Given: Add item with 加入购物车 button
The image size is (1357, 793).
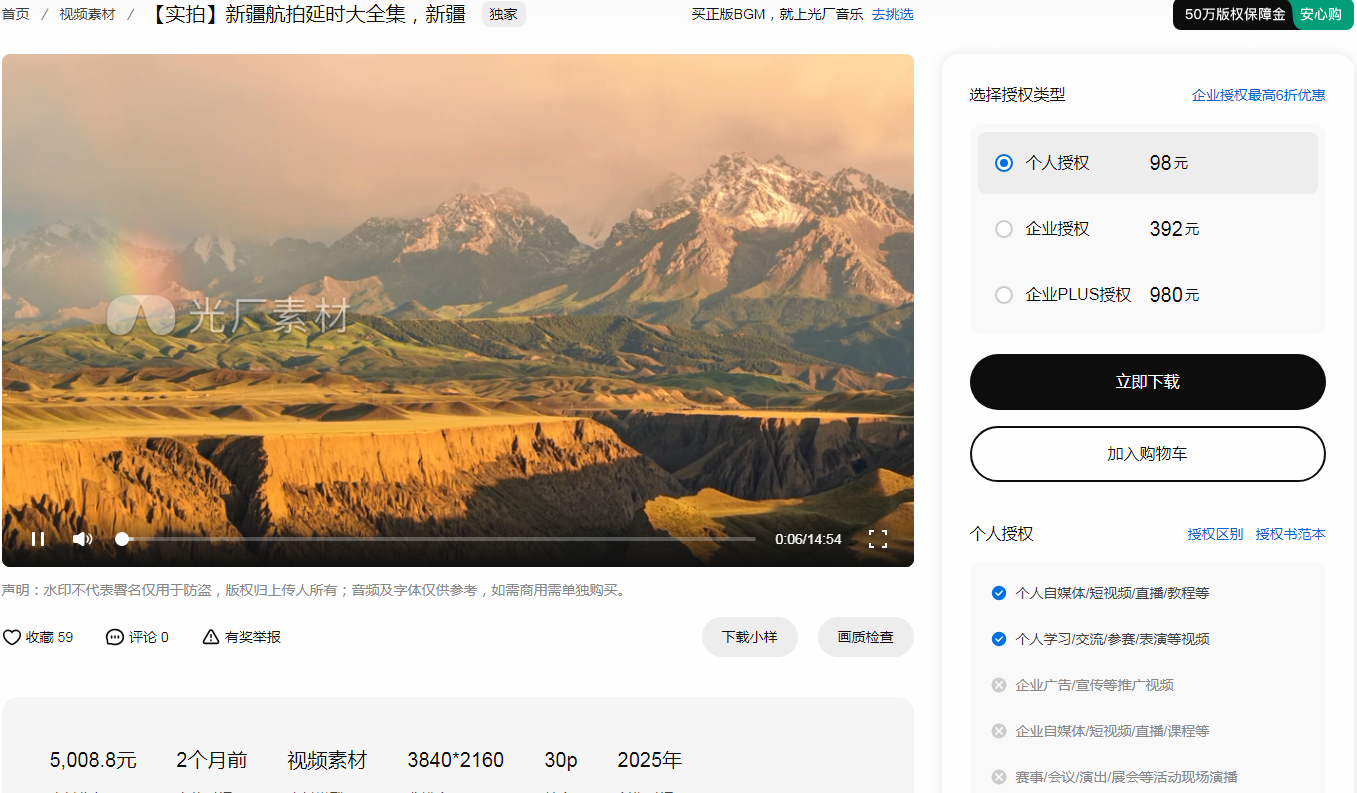Looking at the screenshot, I should (x=1147, y=454).
